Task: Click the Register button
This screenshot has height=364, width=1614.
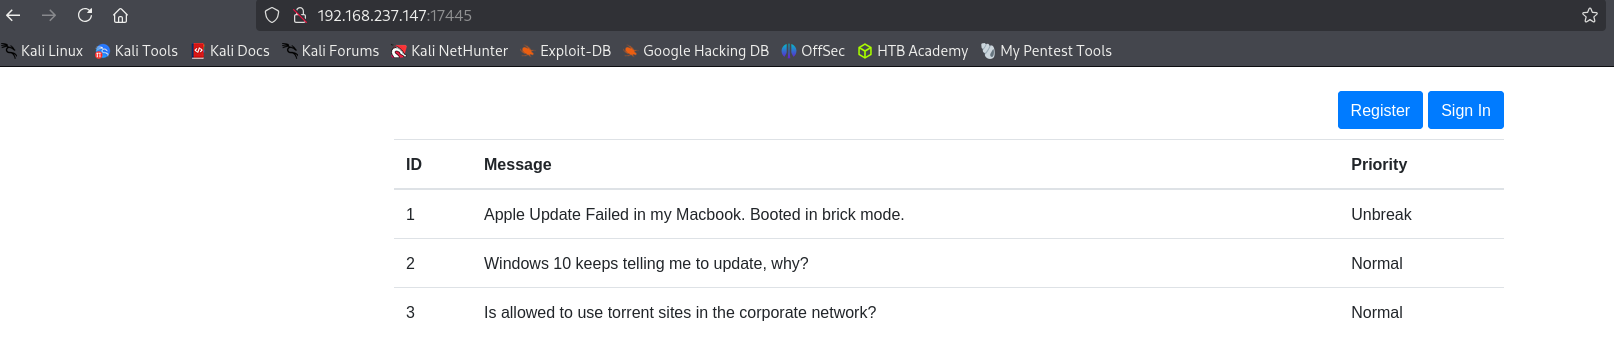Action: point(1380,110)
